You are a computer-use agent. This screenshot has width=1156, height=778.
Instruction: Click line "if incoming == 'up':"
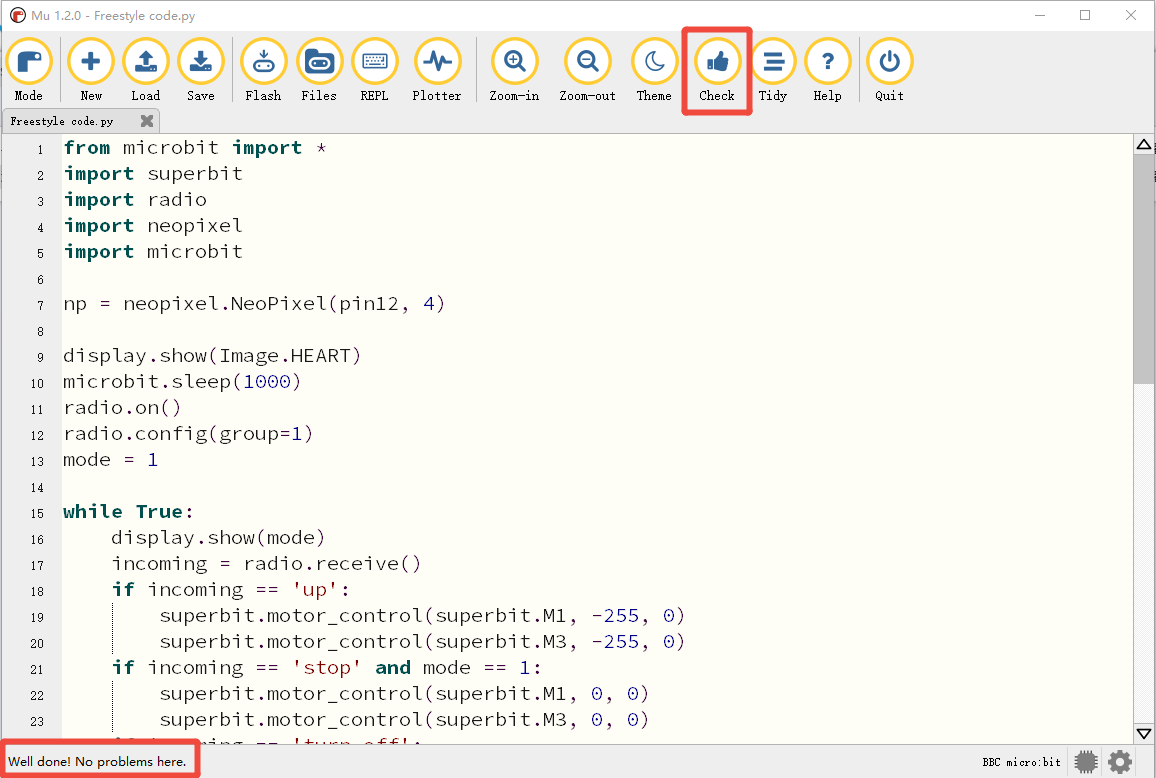(231, 590)
